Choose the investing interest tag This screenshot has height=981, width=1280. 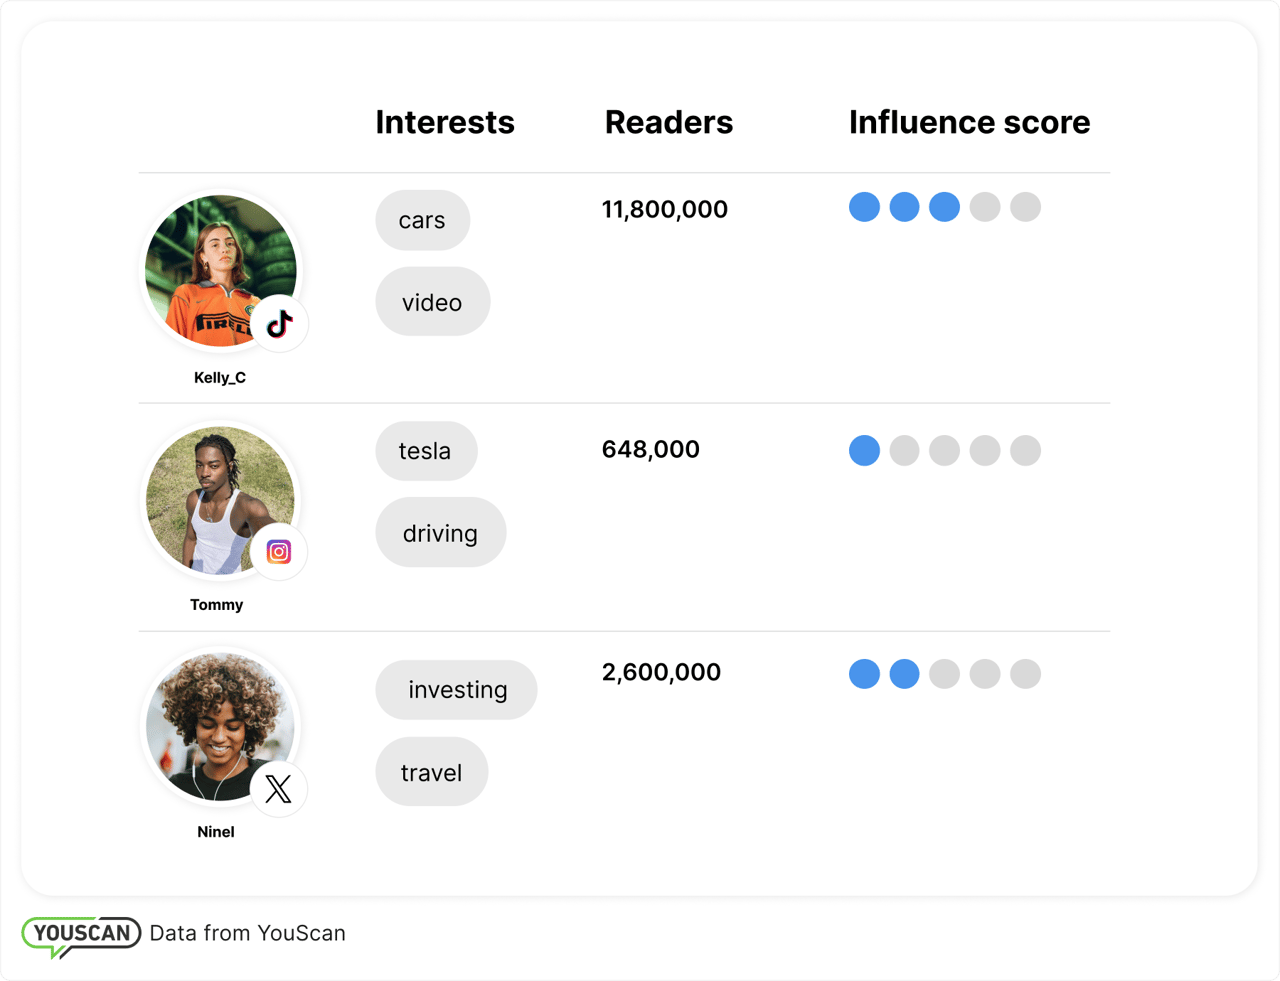(457, 690)
